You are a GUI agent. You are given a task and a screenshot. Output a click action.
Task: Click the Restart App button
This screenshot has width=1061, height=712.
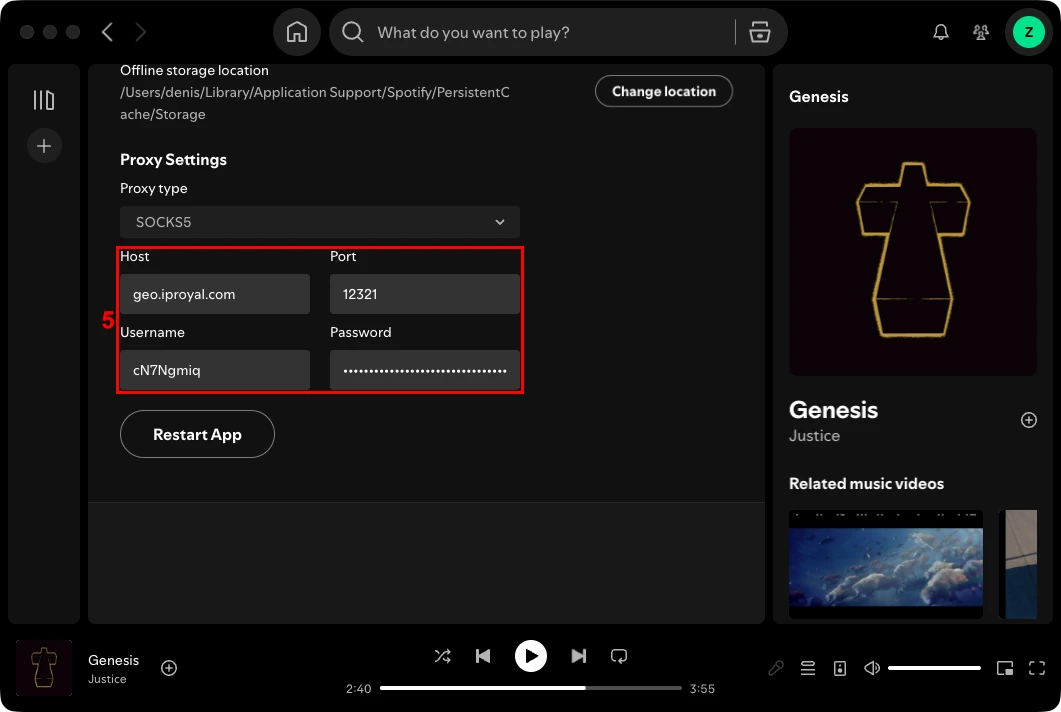[x=197, y=434]
